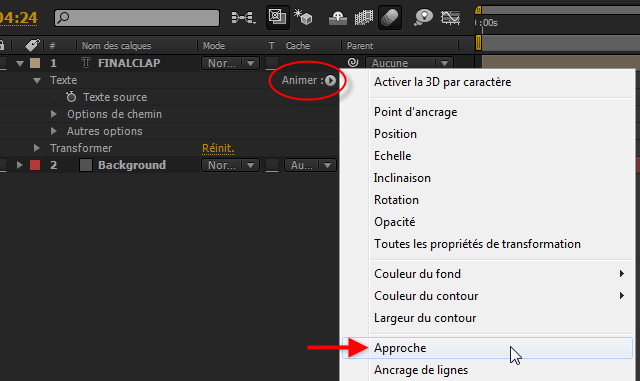The height and width of the screenshot is (381, 640).
Task: Click the solid icon of Background layer
Action: pyautogui.click(x=86, y=165)
